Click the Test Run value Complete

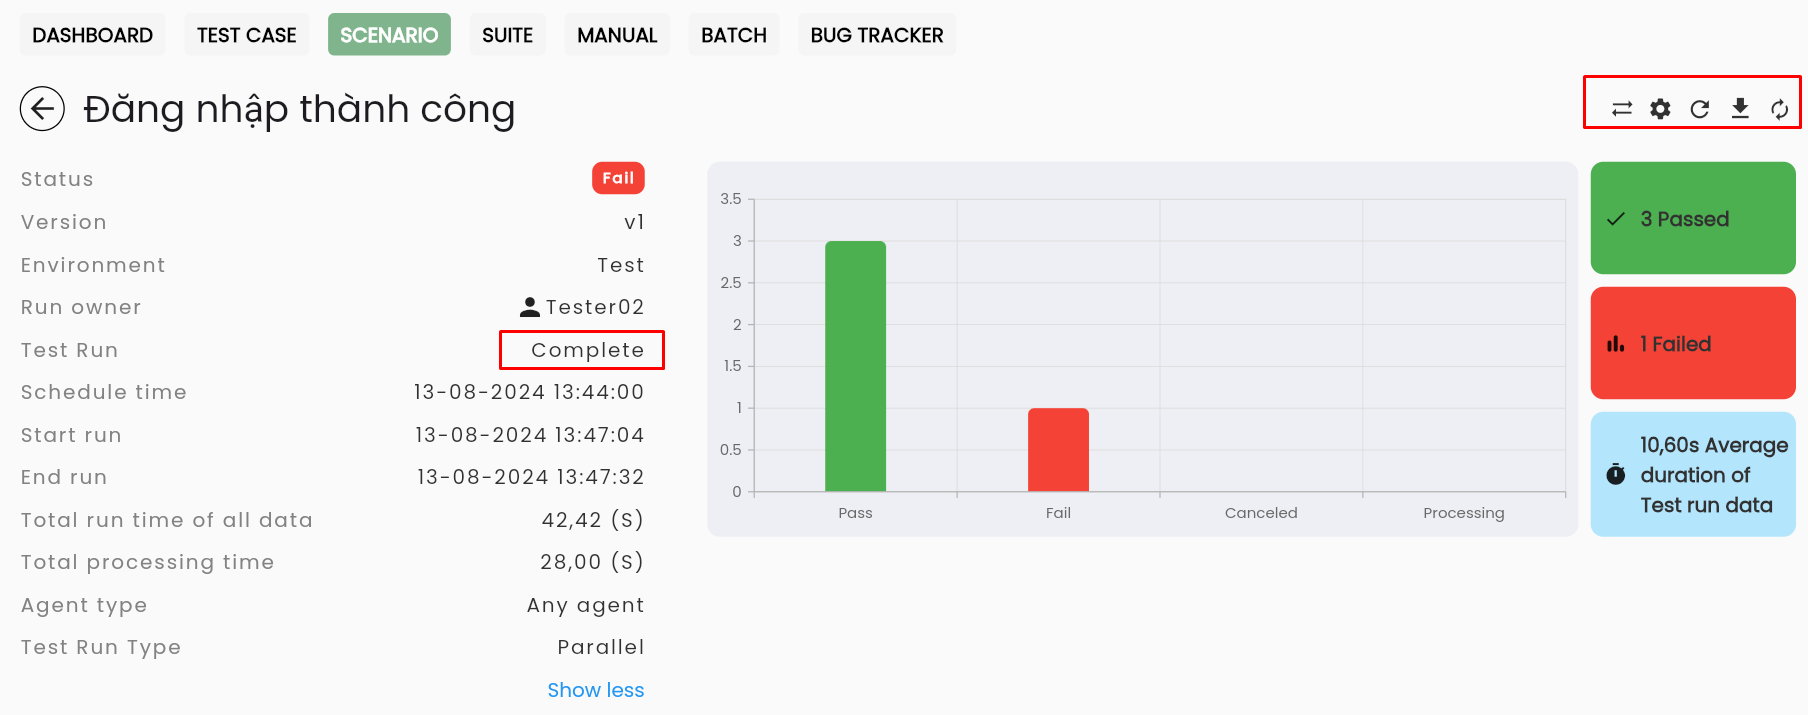click(x=588, y=350)
